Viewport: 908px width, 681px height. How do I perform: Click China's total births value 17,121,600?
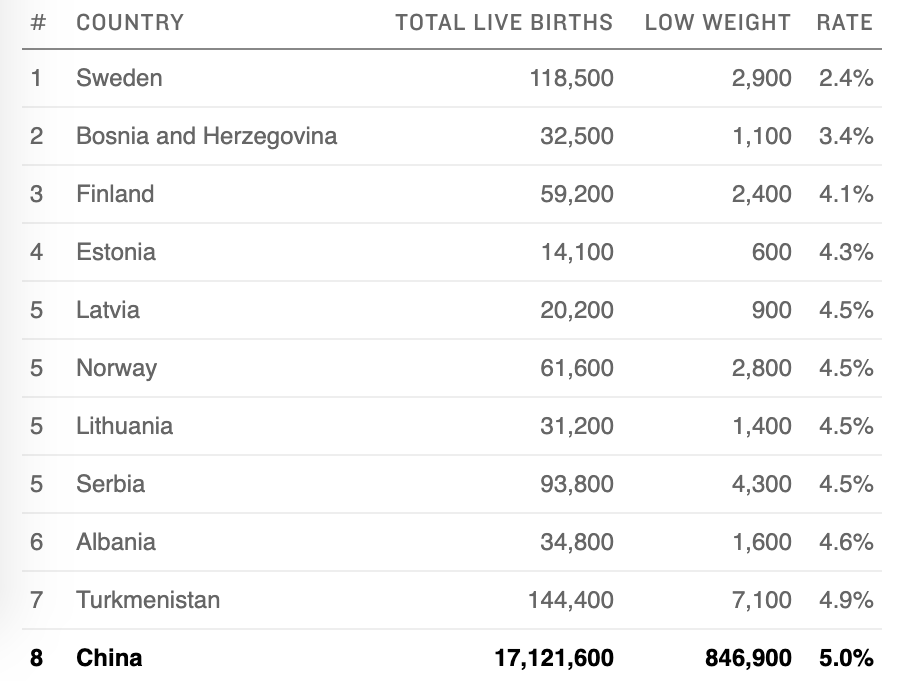[x=554, y=658]
